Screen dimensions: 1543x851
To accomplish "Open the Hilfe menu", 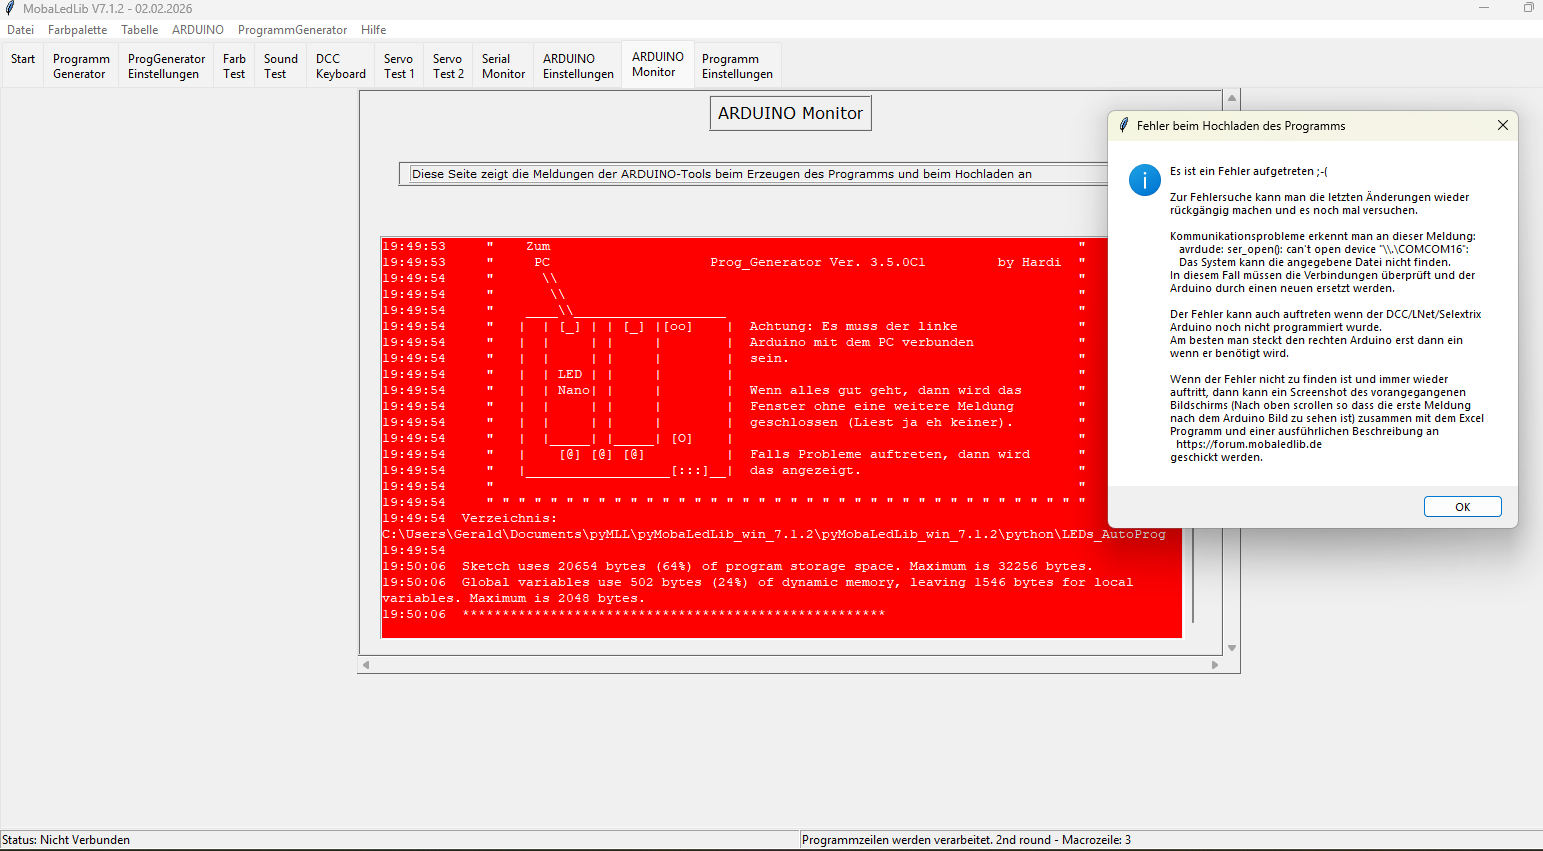I will (373, 30).
